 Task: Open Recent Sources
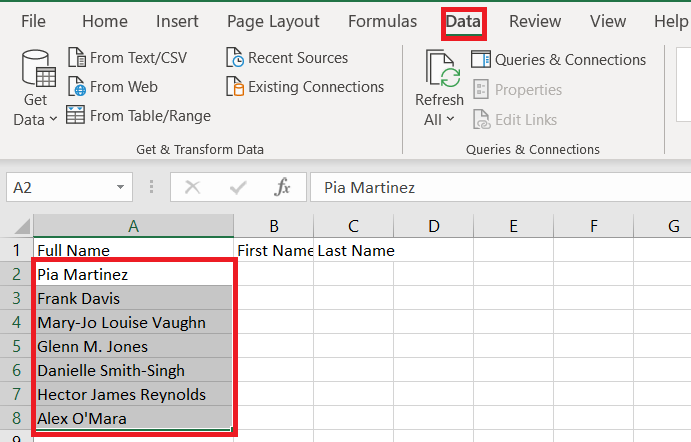(287, 58)
